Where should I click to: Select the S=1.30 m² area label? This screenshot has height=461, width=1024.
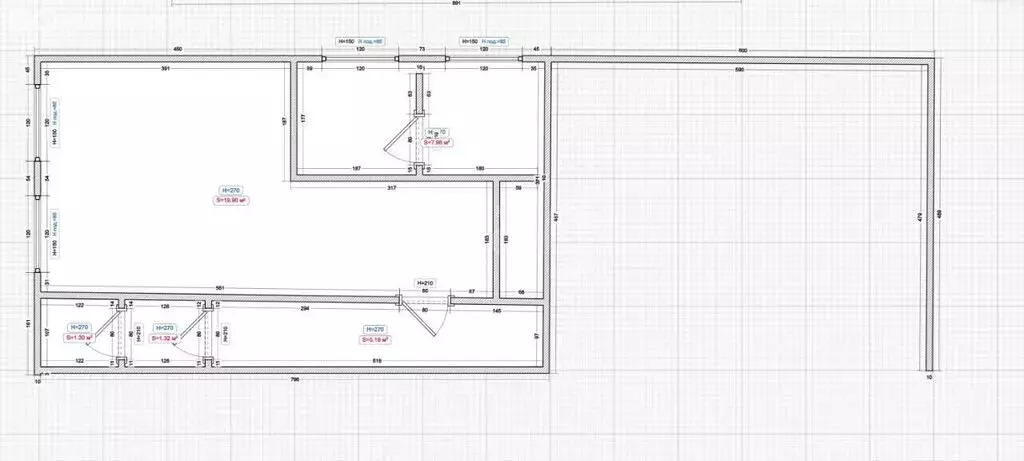pos(79,338)
